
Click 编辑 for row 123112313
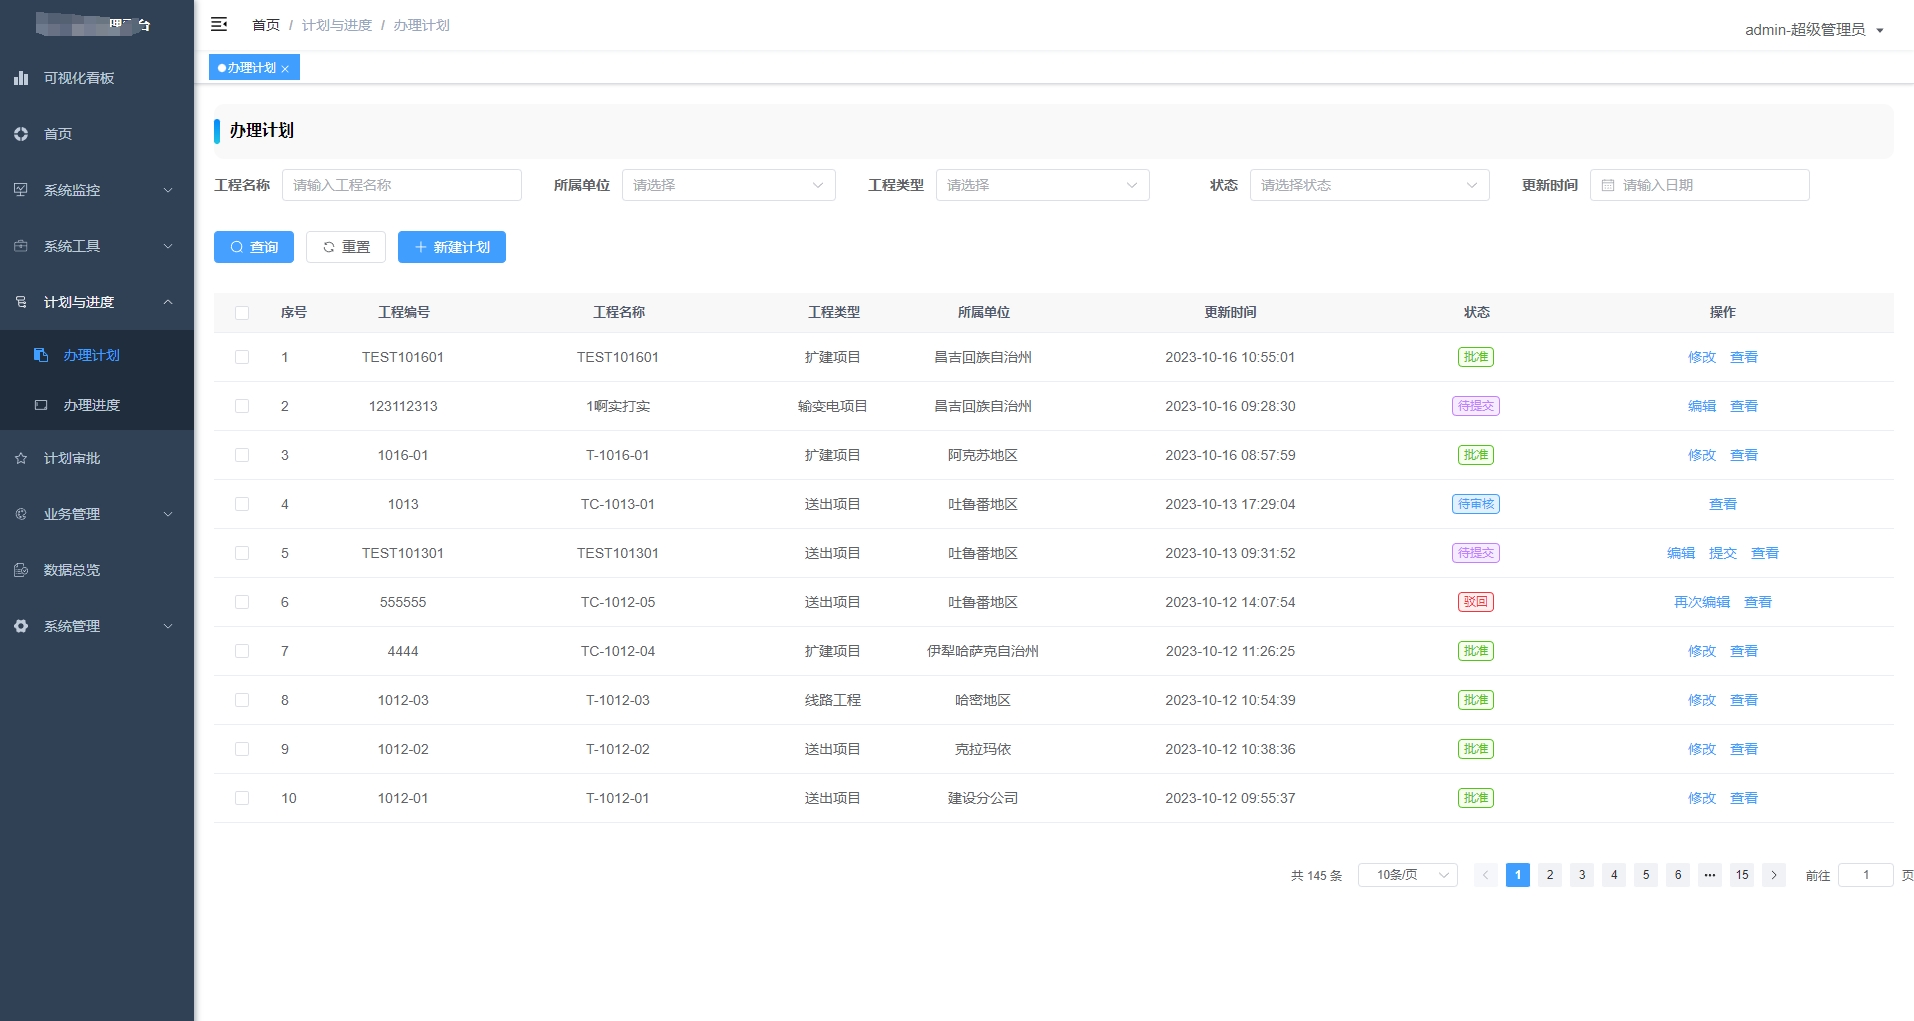pyautogui.click(x=1702, y=406)
